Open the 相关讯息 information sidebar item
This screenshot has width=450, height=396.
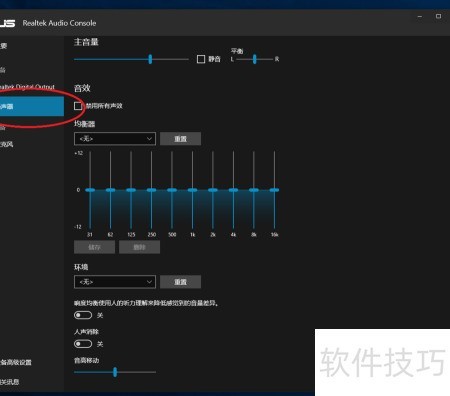[9, 382]
